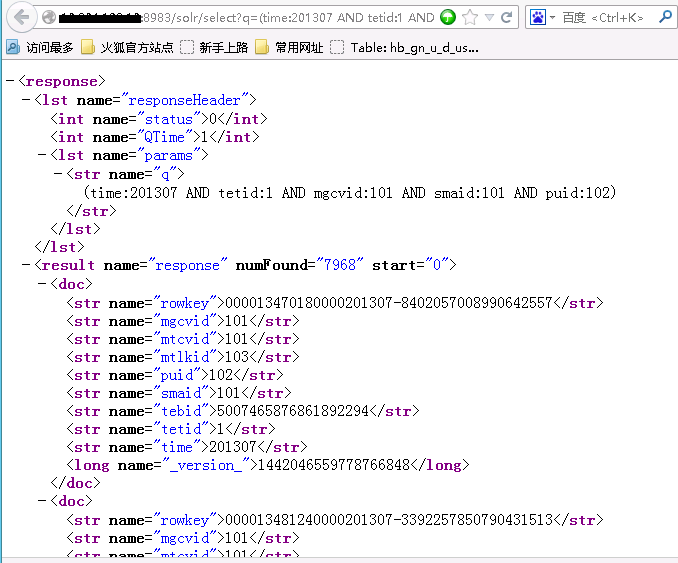This screenshot has width=678, height=563.
Task: Collapse the result response node
Action: [26, 265]
